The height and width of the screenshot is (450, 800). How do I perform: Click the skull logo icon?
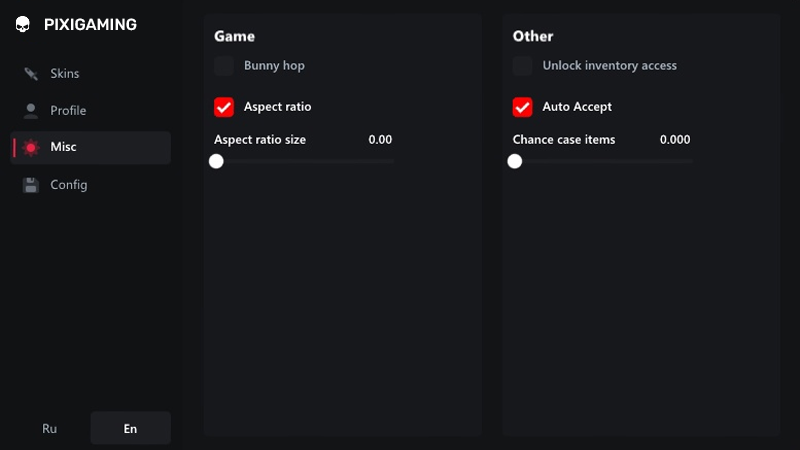22,24
